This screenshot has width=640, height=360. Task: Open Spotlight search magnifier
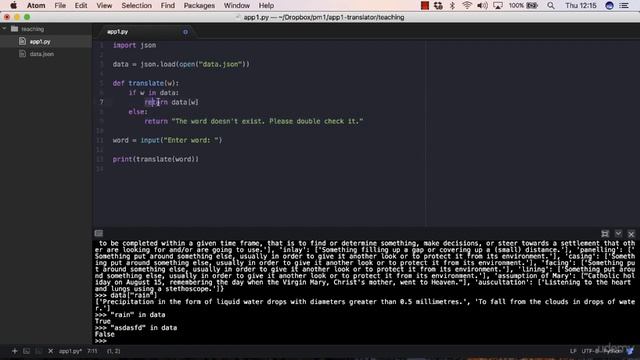pyautogui.click(x=551, y=6)
